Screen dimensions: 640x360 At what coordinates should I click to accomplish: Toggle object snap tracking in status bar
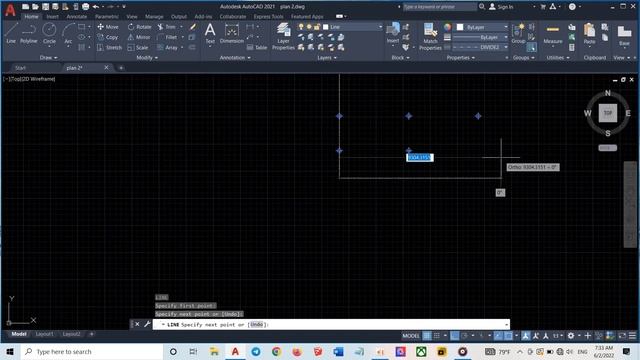pyautogui.click(x=498, y=336)
